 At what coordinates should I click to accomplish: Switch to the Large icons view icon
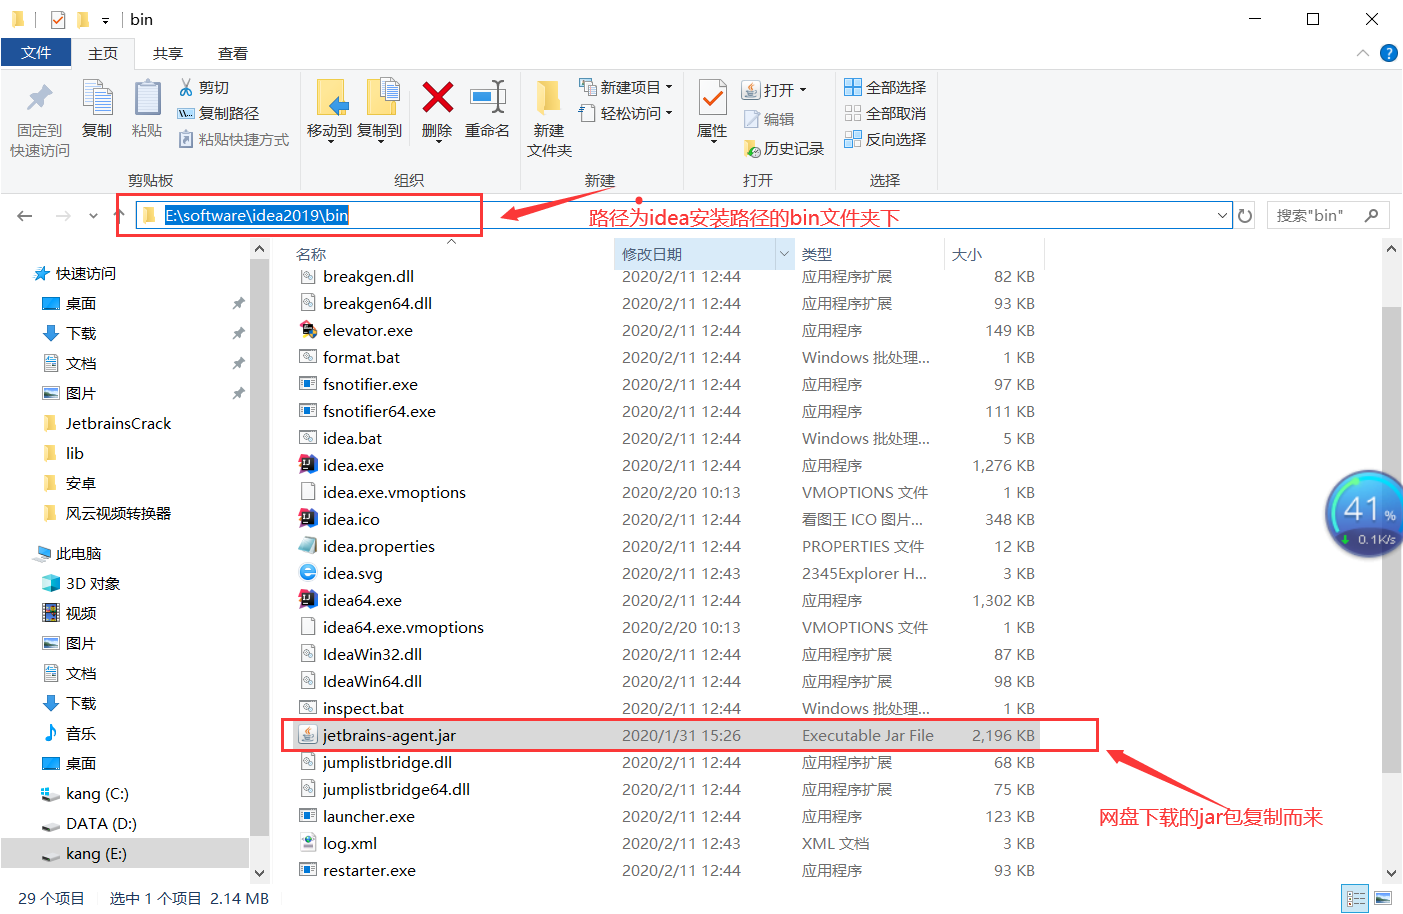1384,898
